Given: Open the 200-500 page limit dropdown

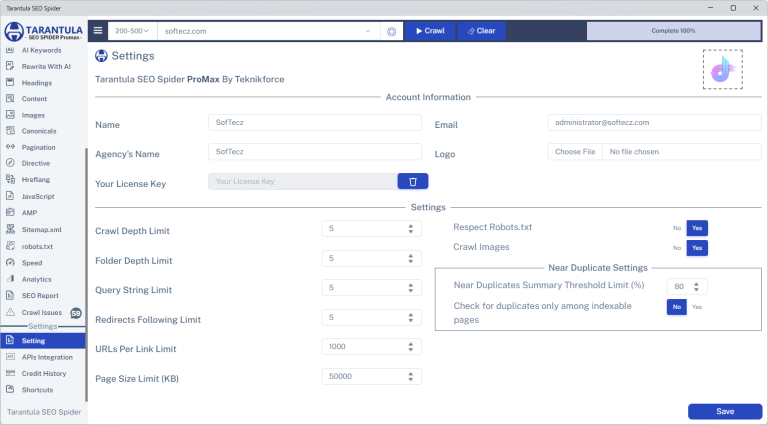Looking at the screenshot, I should 132,31.
